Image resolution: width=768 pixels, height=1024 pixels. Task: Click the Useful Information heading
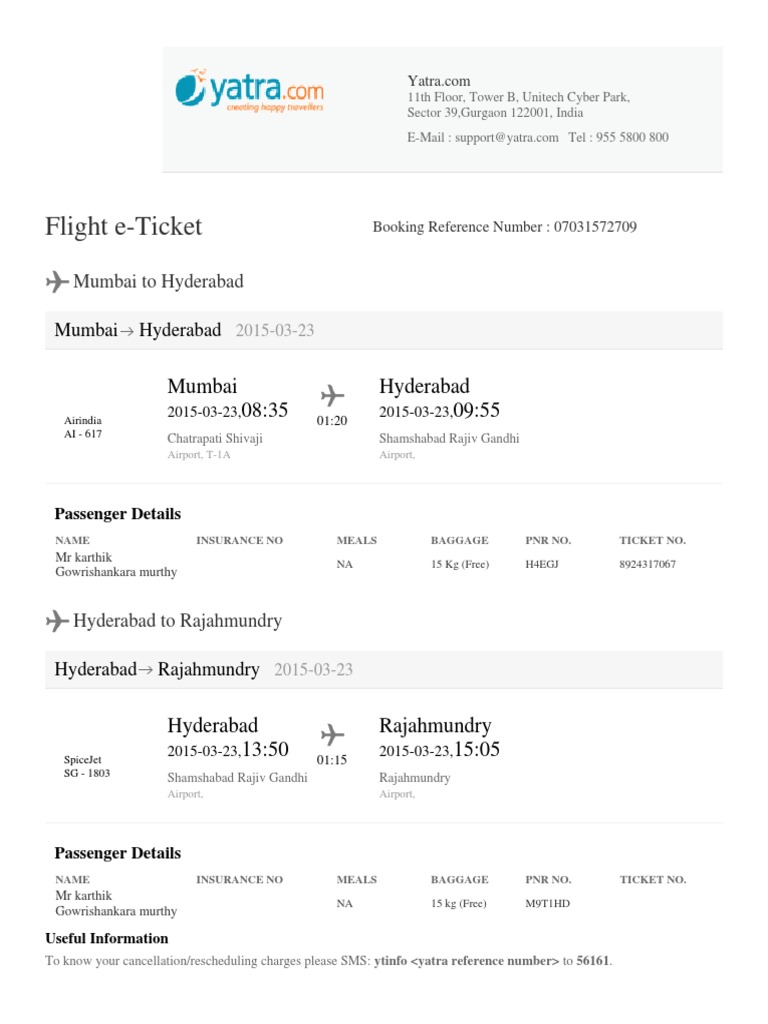[x=107, y=938]
